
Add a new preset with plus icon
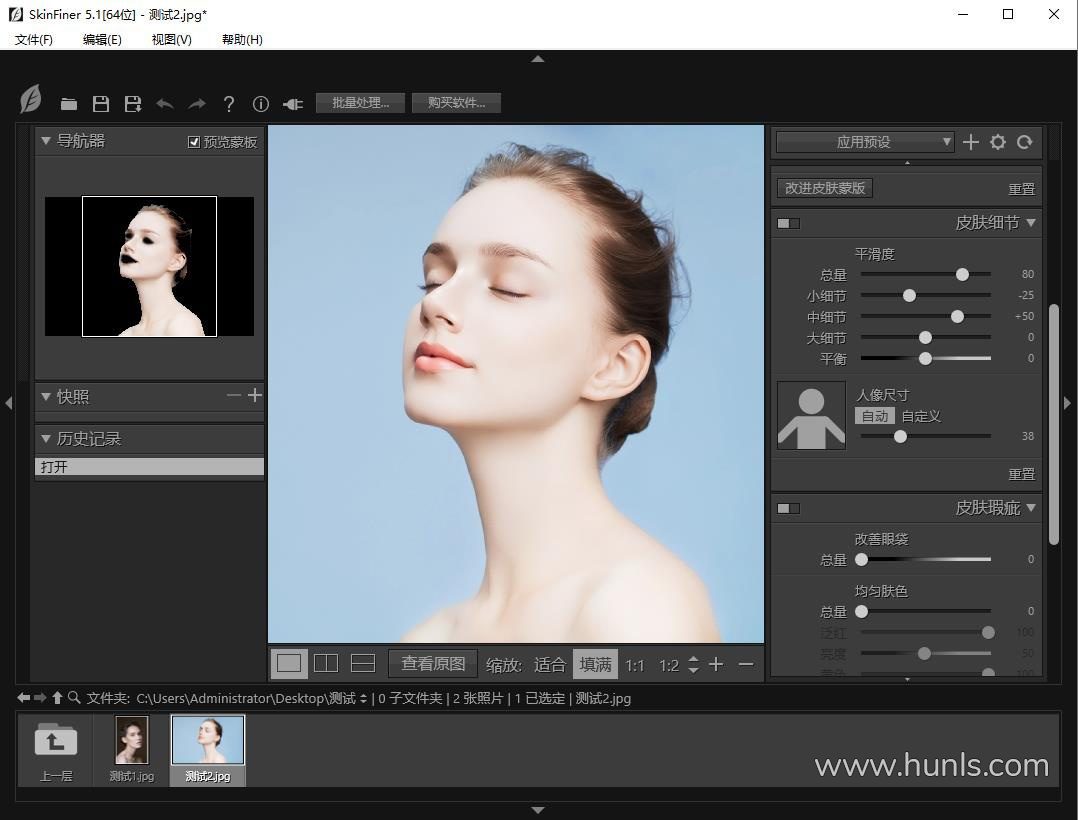tap(970, 142)
